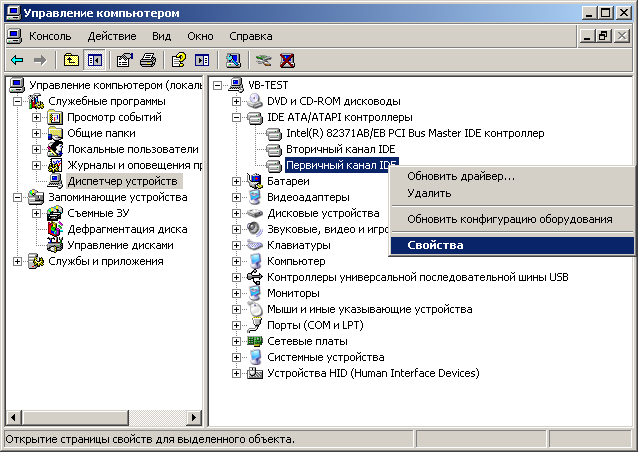638x452 pixels.
Task: Open Properties via the toolbar icon
Action: click(x=125, y=60)
